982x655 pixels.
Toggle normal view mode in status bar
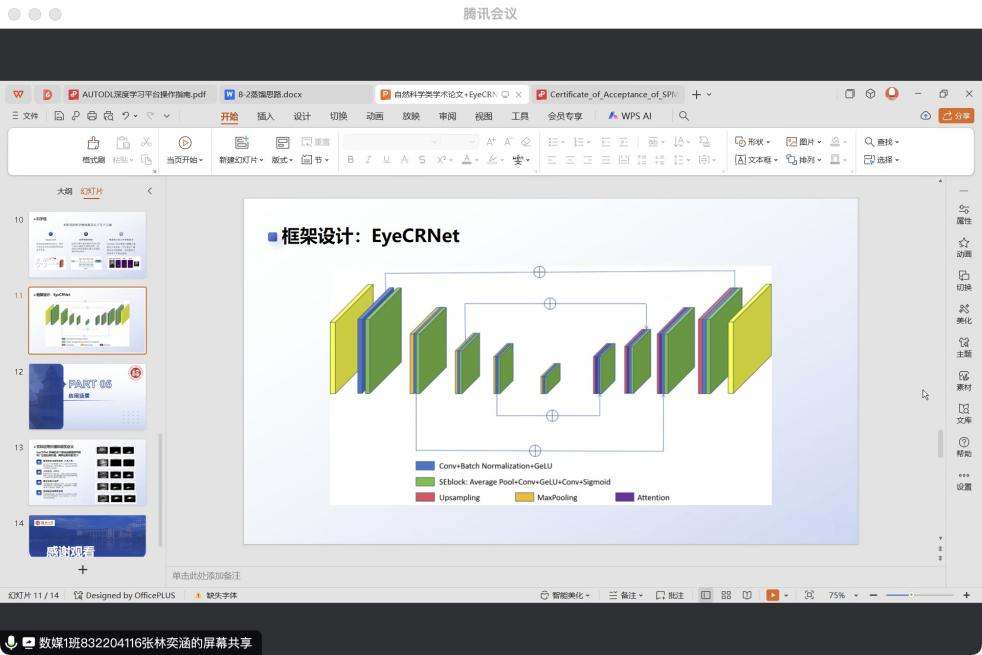tap(706, 595)
